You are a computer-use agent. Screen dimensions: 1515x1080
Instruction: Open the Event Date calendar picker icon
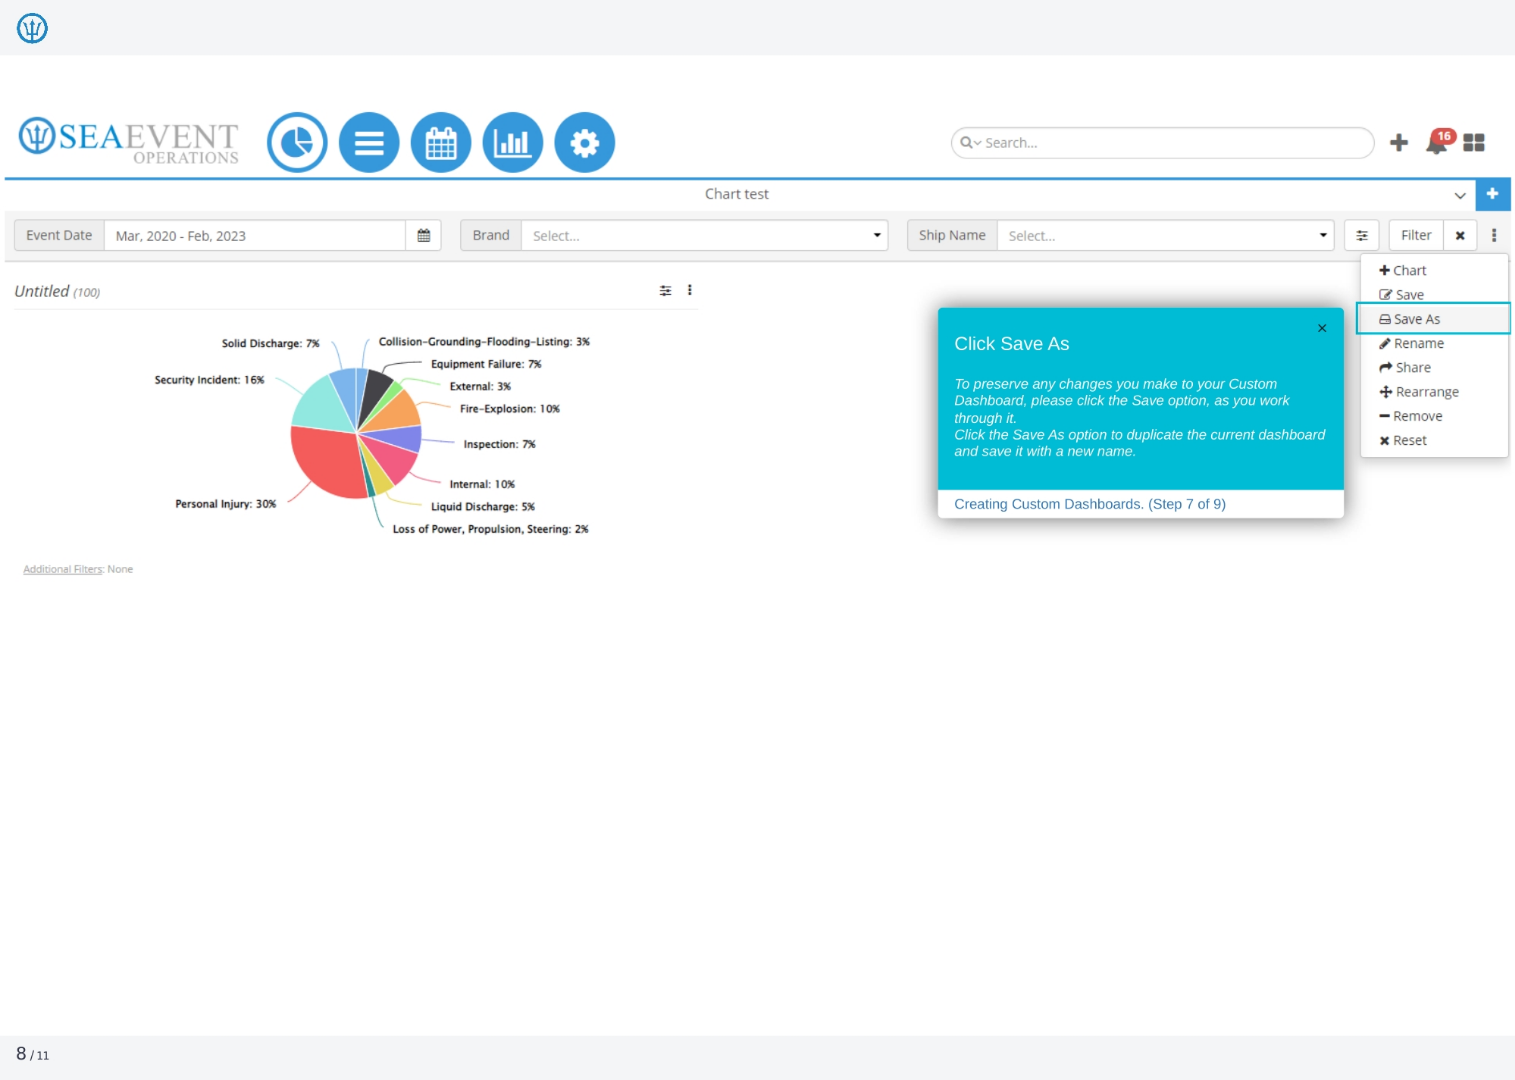point(424,236)
